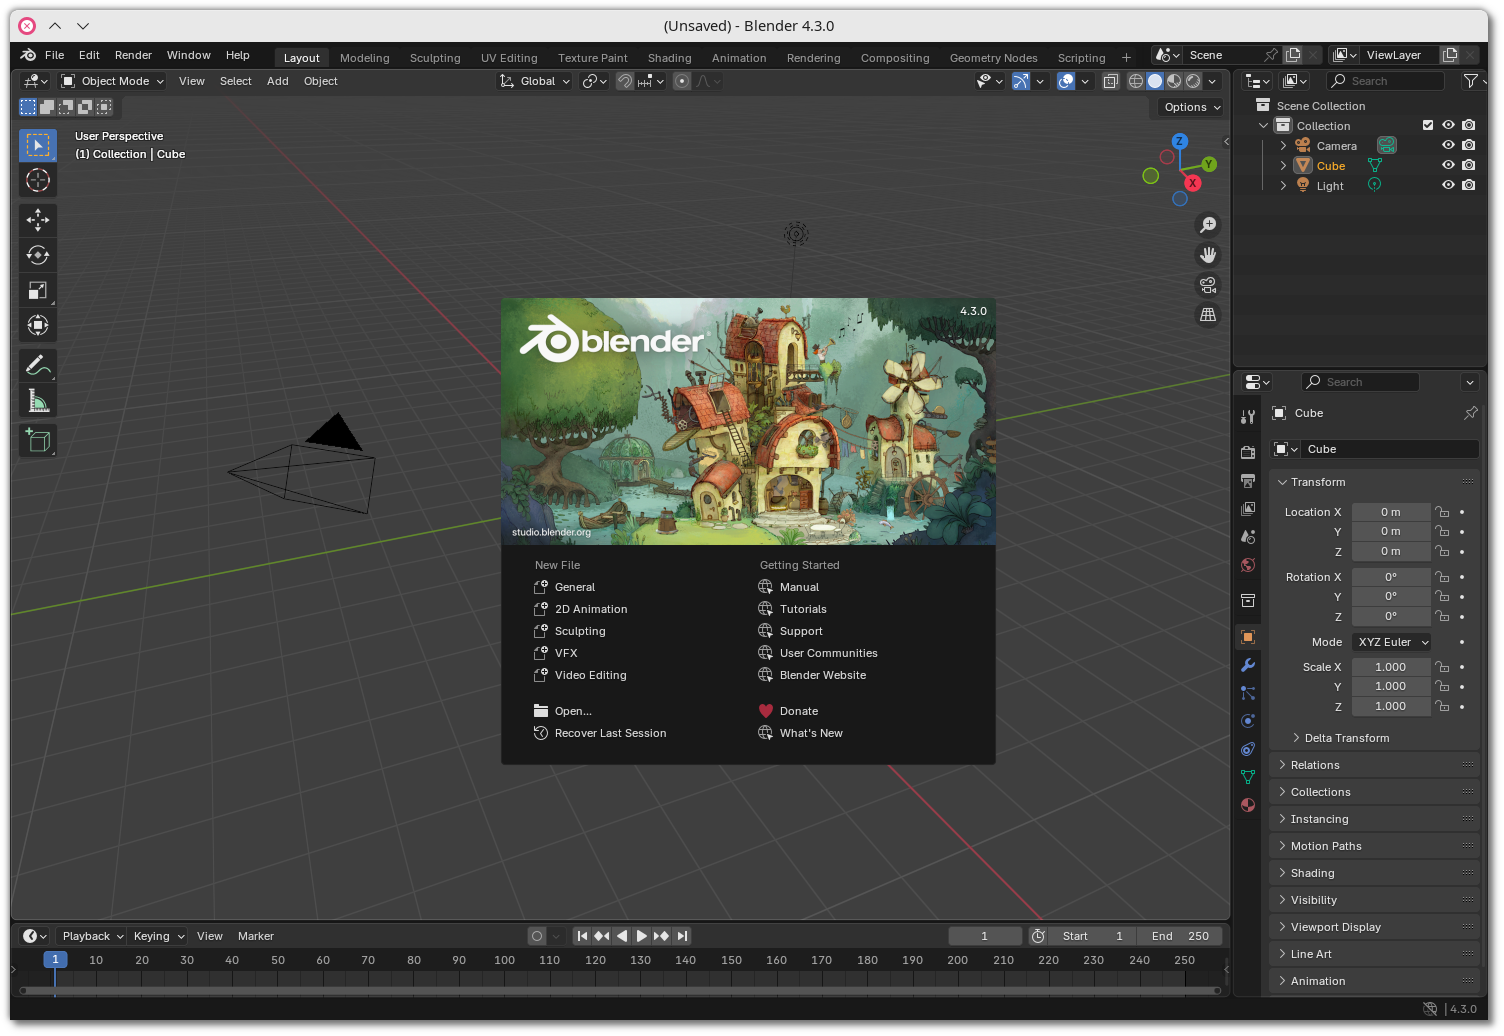This screenshot has height=1036, width=1504.
Task: Open the Object Data properties tab
Action: [x=1248, y=777]
